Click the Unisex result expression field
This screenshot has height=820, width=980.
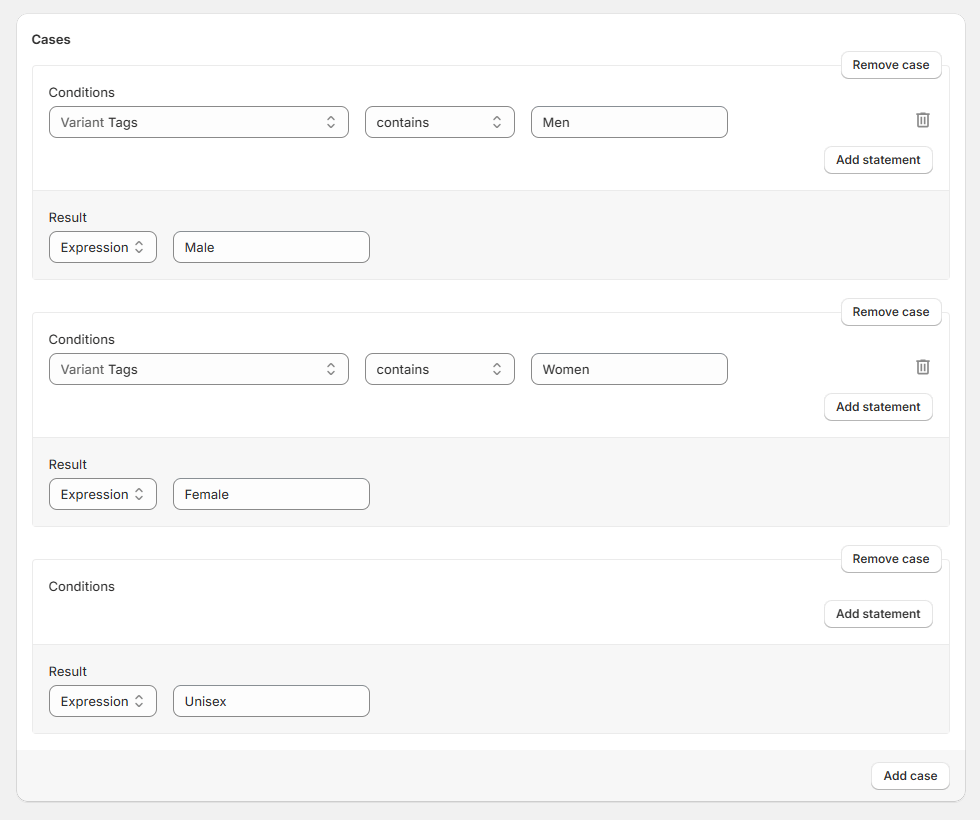point(271,700)
